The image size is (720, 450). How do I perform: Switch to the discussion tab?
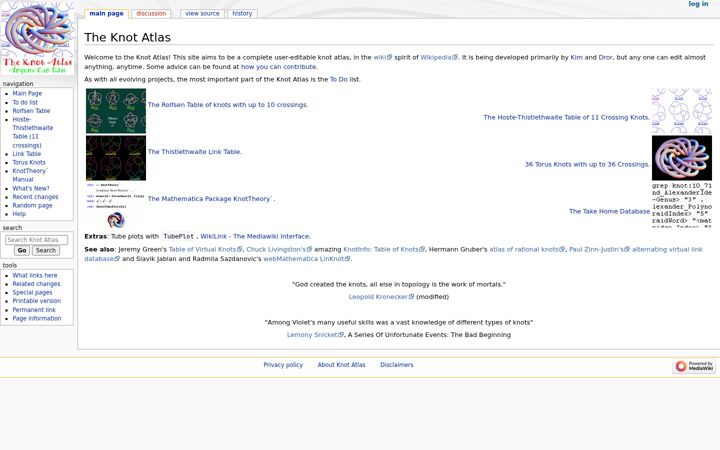point(151,14)
